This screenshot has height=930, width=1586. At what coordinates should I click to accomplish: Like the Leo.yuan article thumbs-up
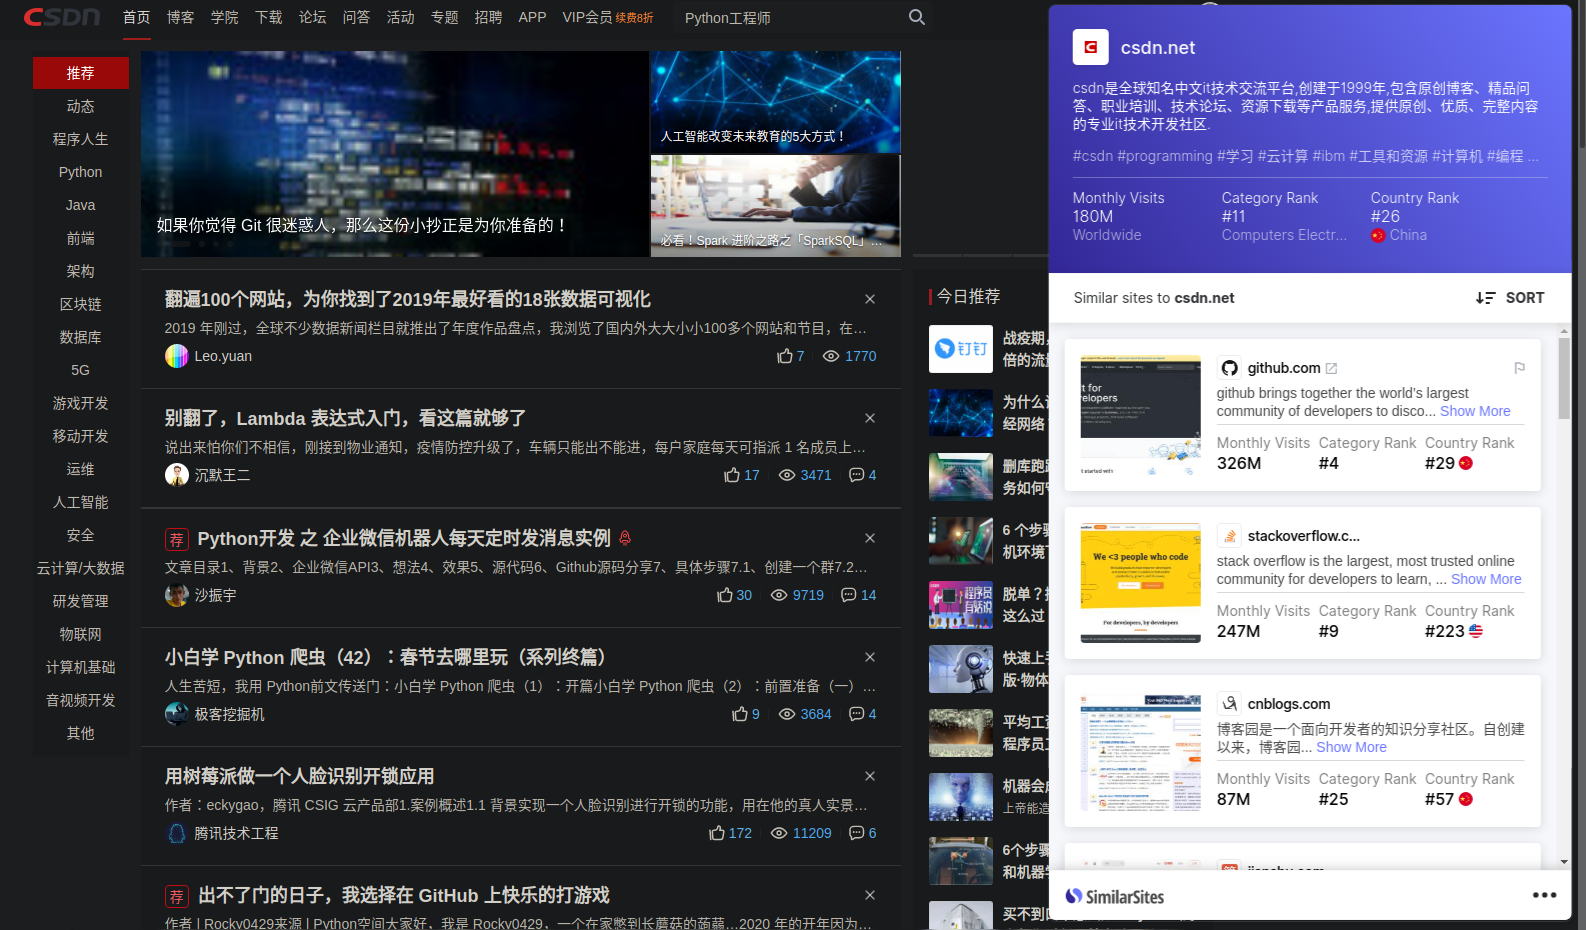[785, 356]
